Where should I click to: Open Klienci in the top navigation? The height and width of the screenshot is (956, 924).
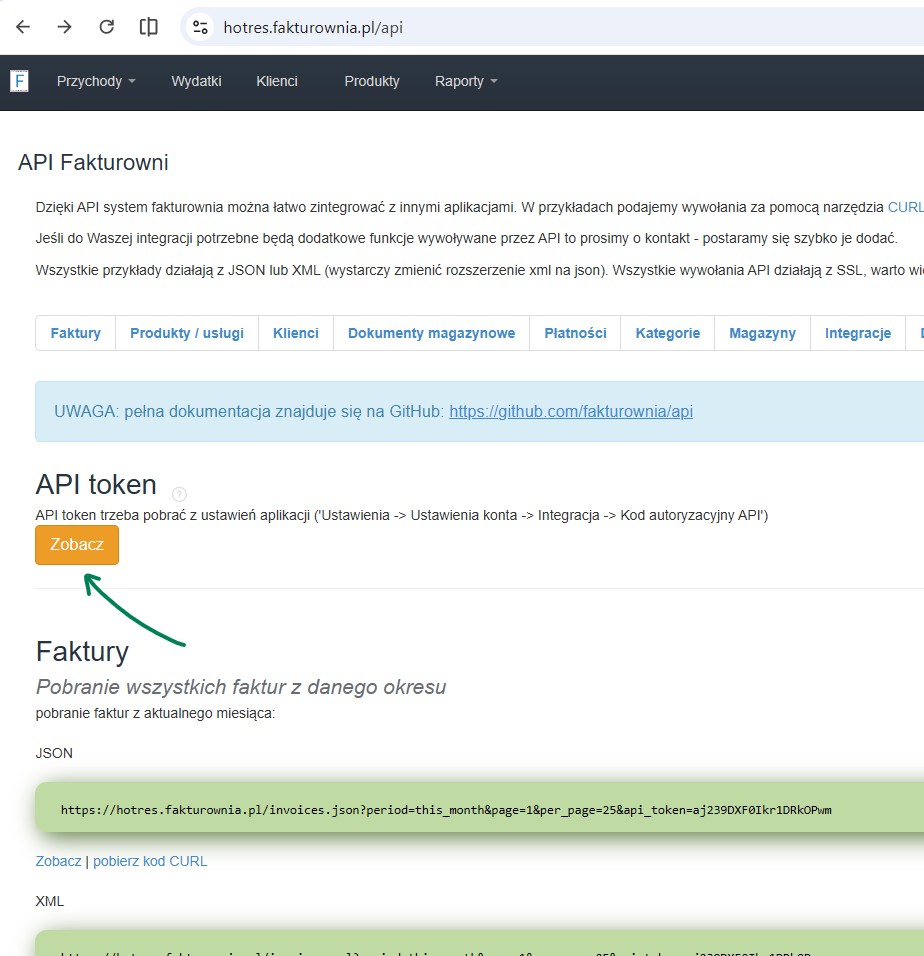[x=277, y=81]
